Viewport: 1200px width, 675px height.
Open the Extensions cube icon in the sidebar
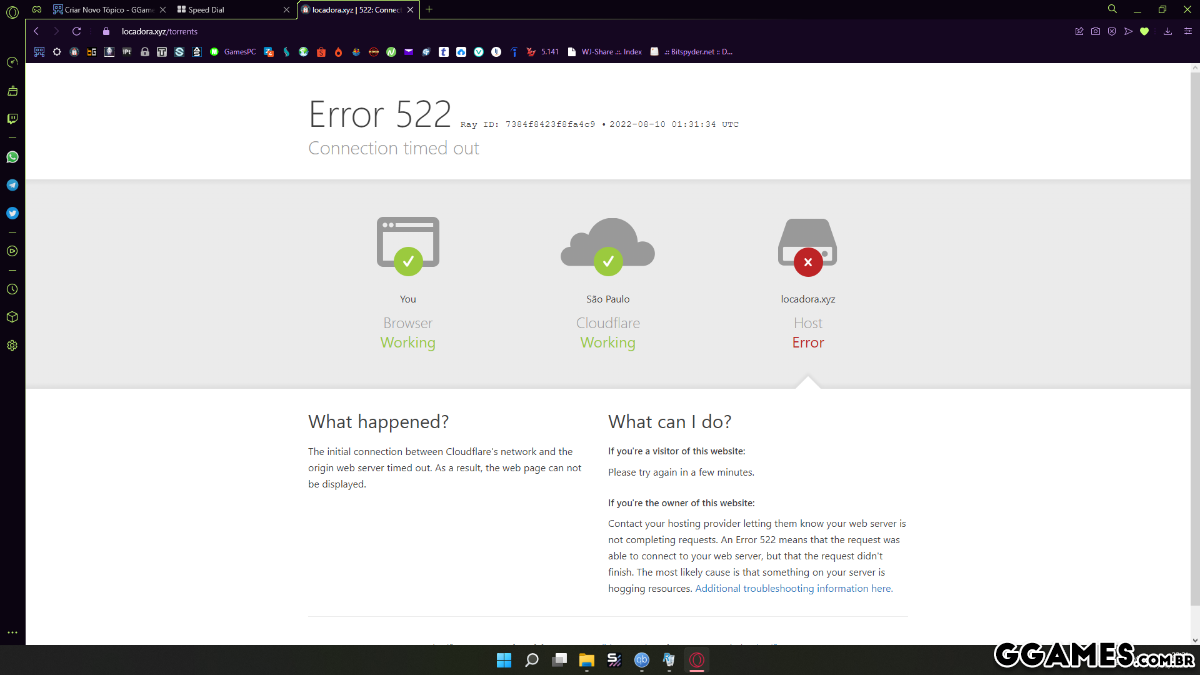(12, 316)
